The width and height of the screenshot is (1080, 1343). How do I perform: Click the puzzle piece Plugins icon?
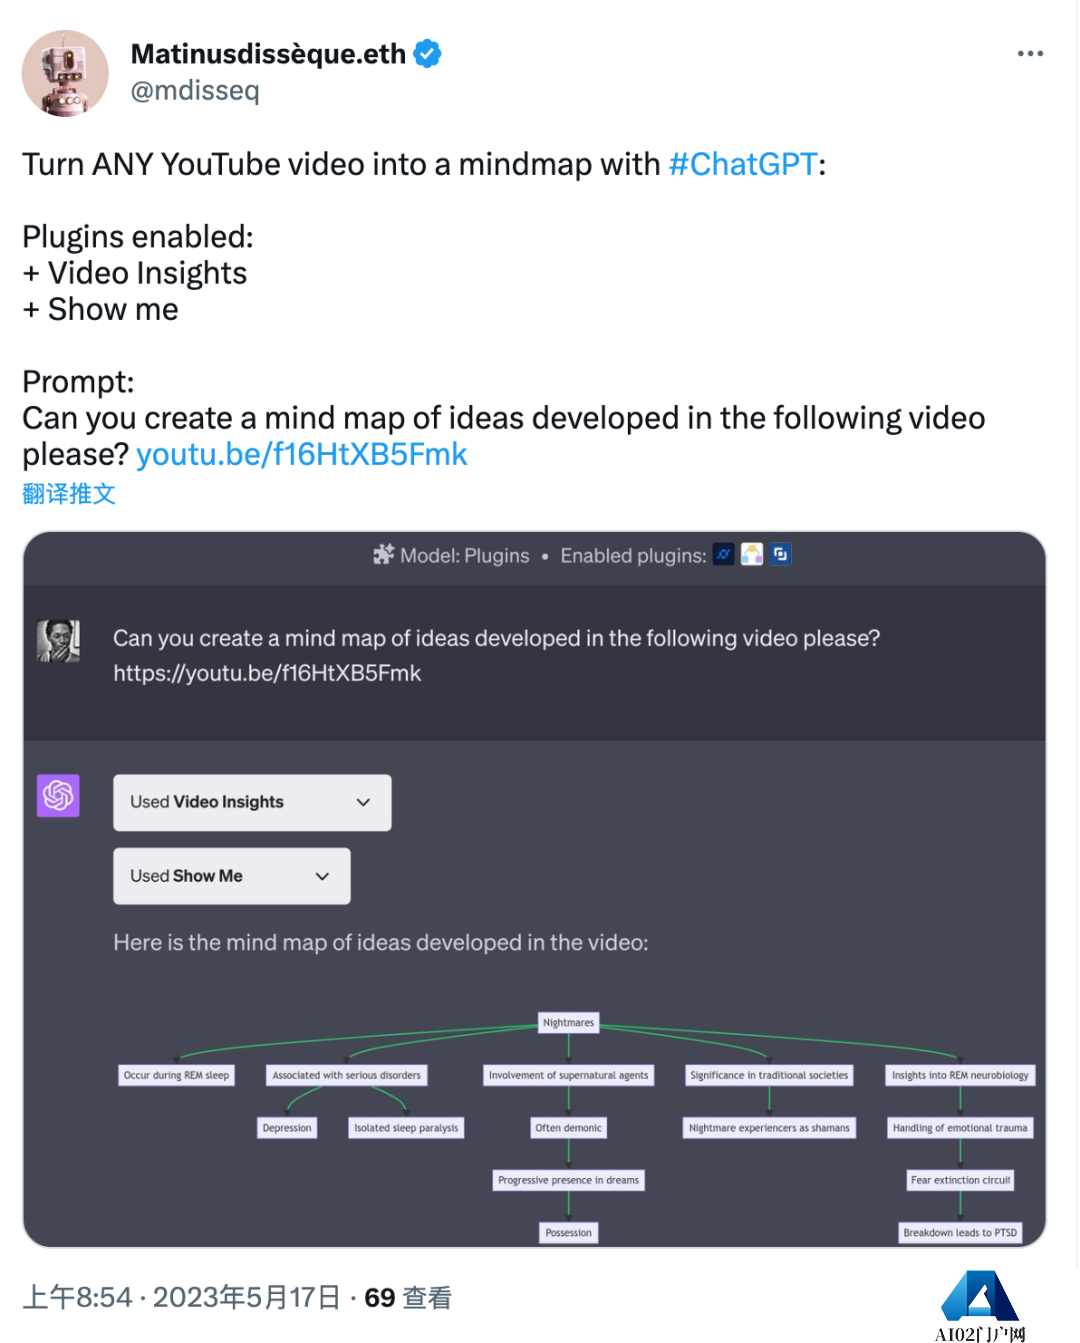383,554
